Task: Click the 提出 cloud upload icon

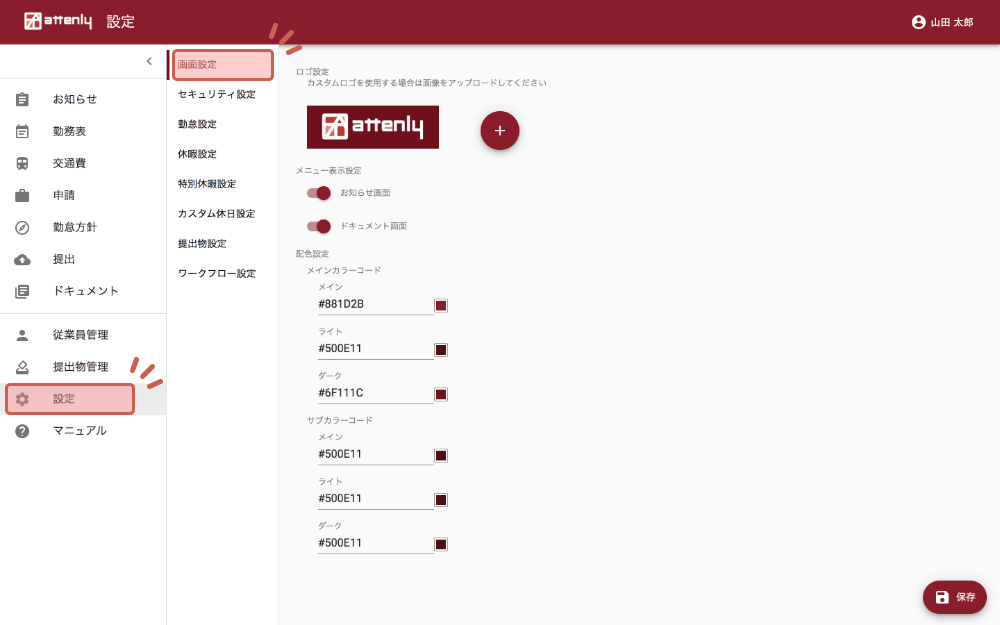Action: coord(22,259)
